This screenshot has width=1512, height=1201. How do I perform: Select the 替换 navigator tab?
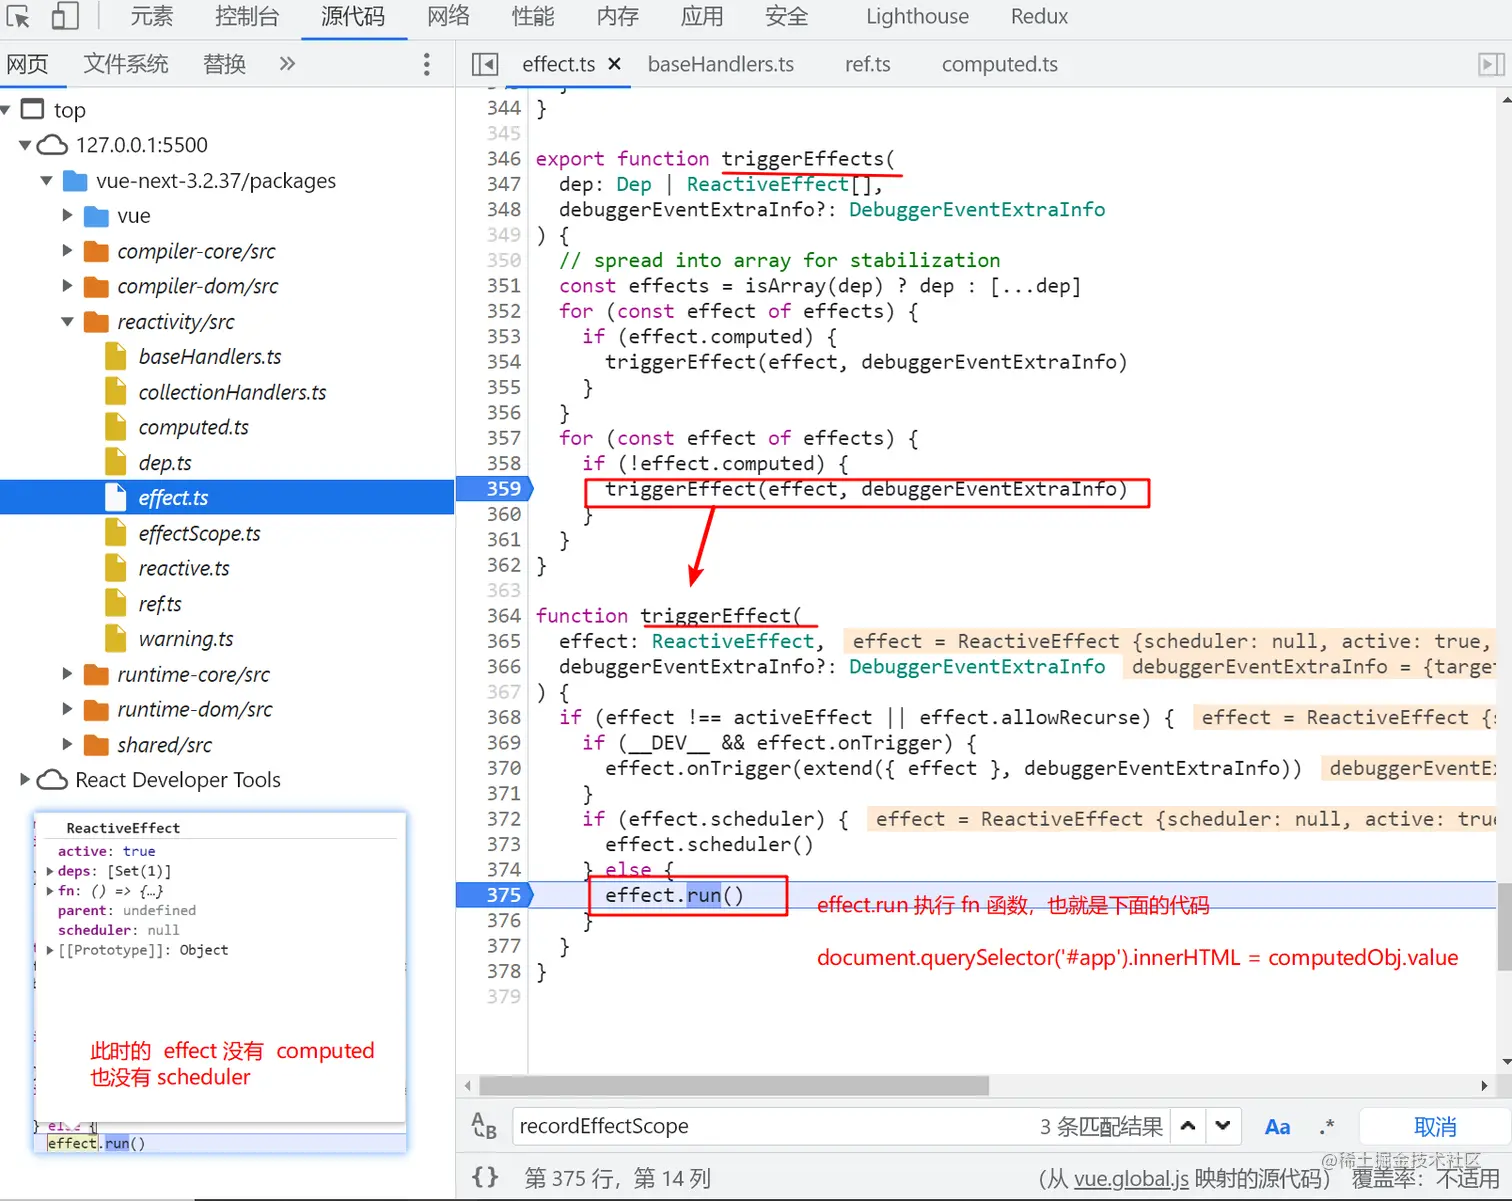[x=224, y=64]
